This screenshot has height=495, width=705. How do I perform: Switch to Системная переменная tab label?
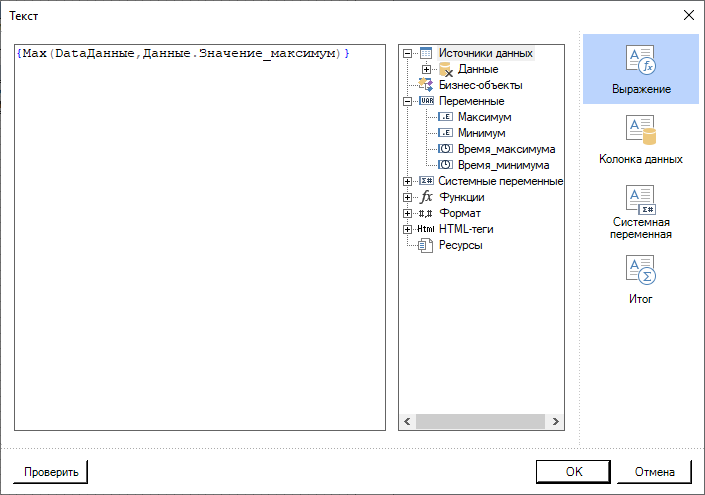641,228
